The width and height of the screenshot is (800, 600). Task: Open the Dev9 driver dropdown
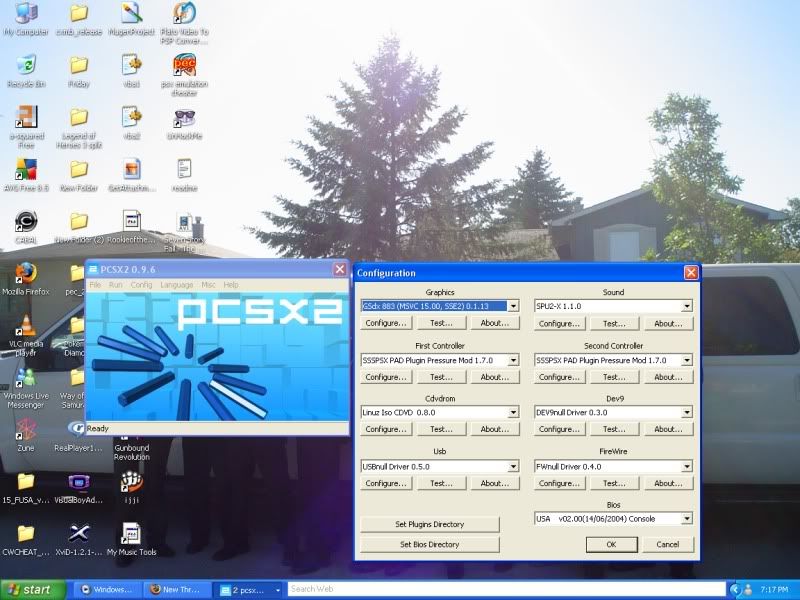coord(687,412)
